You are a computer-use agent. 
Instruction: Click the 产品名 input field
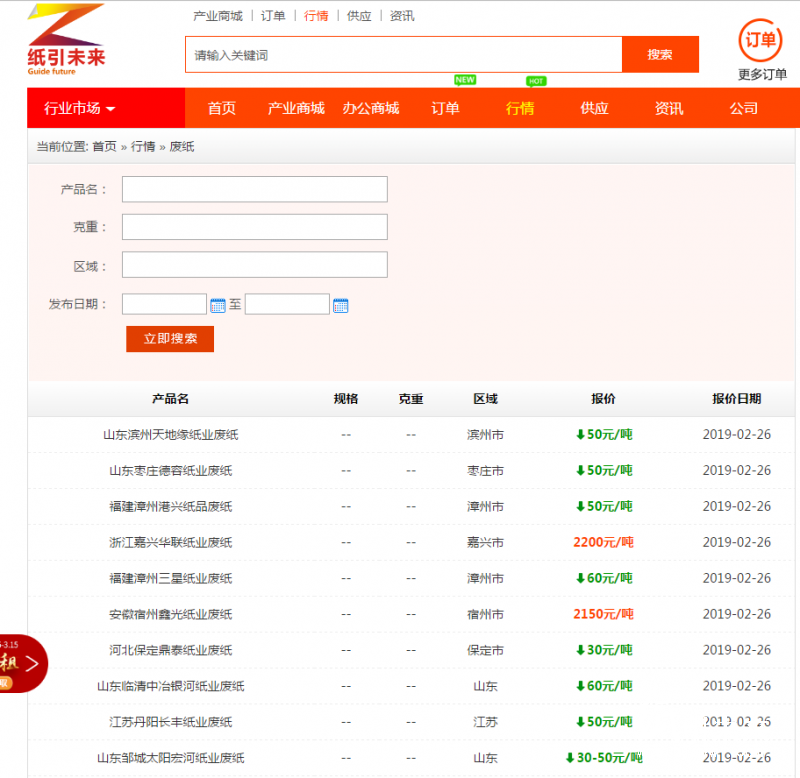[x=254, y=189]
